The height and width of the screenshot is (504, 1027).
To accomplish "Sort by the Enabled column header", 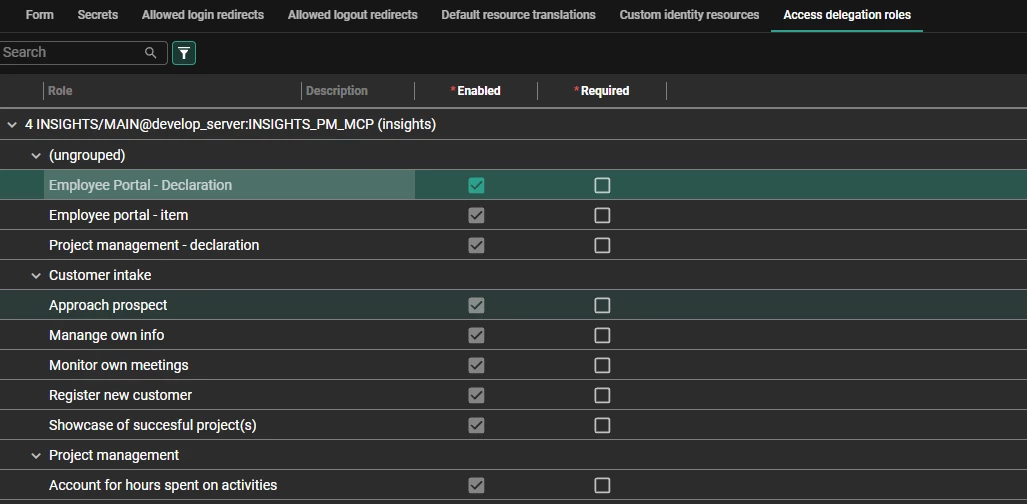I will coord(478,90).
